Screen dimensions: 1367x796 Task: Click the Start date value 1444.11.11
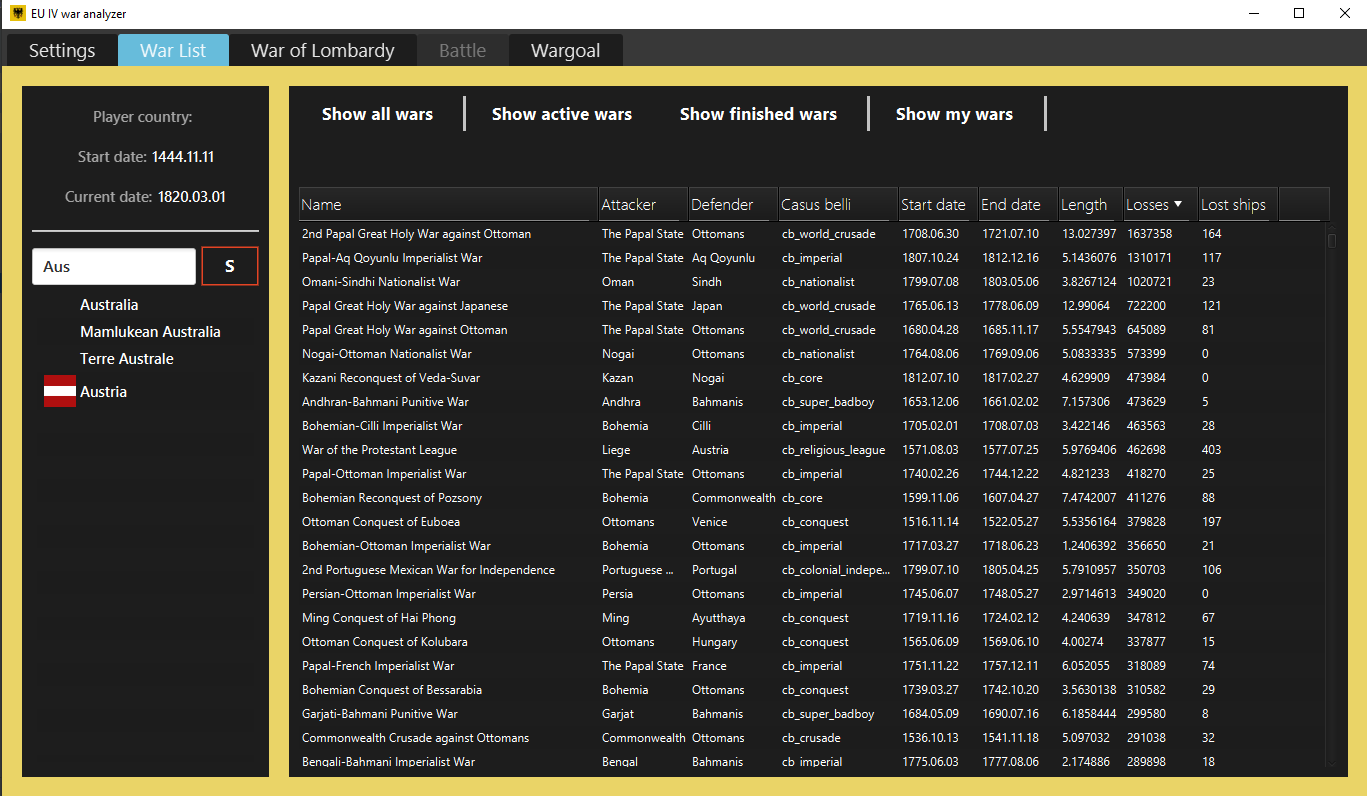[183, 157]
